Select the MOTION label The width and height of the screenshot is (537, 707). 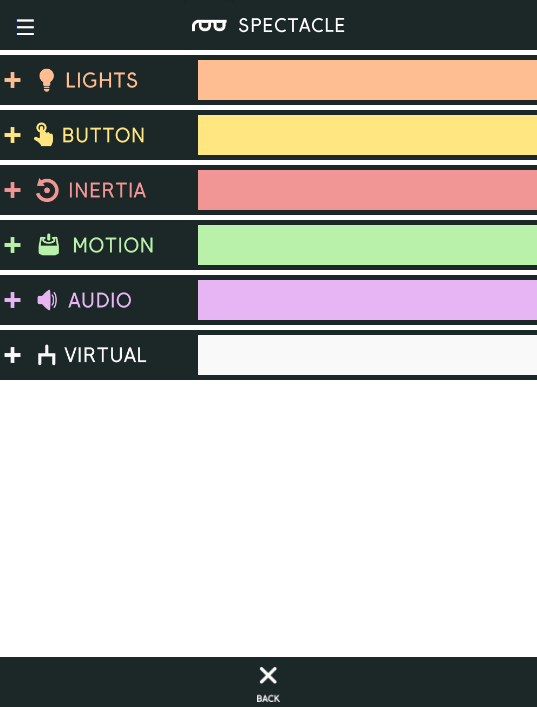[x=113, y=245]
